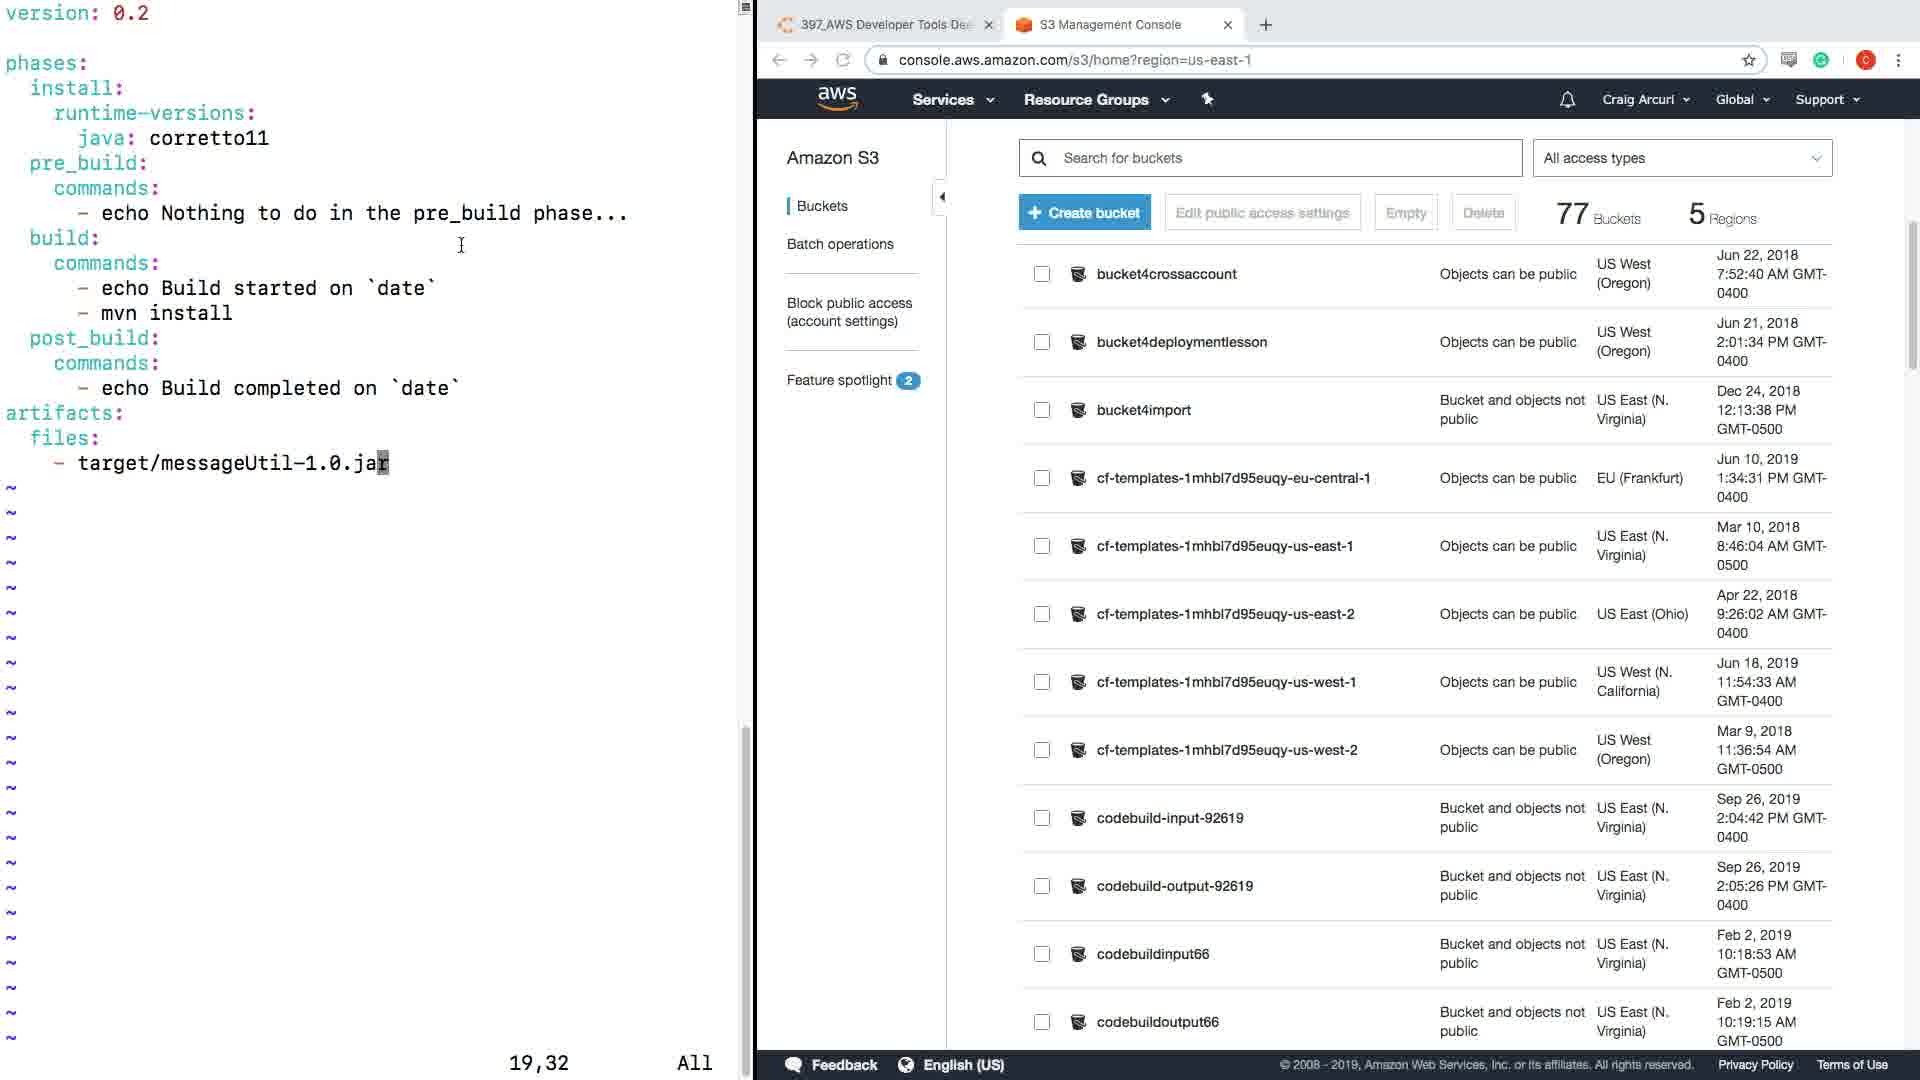The image size is (1920, 1080).
Task: Expand the All access types dropdown
Action: (1682, 158)
